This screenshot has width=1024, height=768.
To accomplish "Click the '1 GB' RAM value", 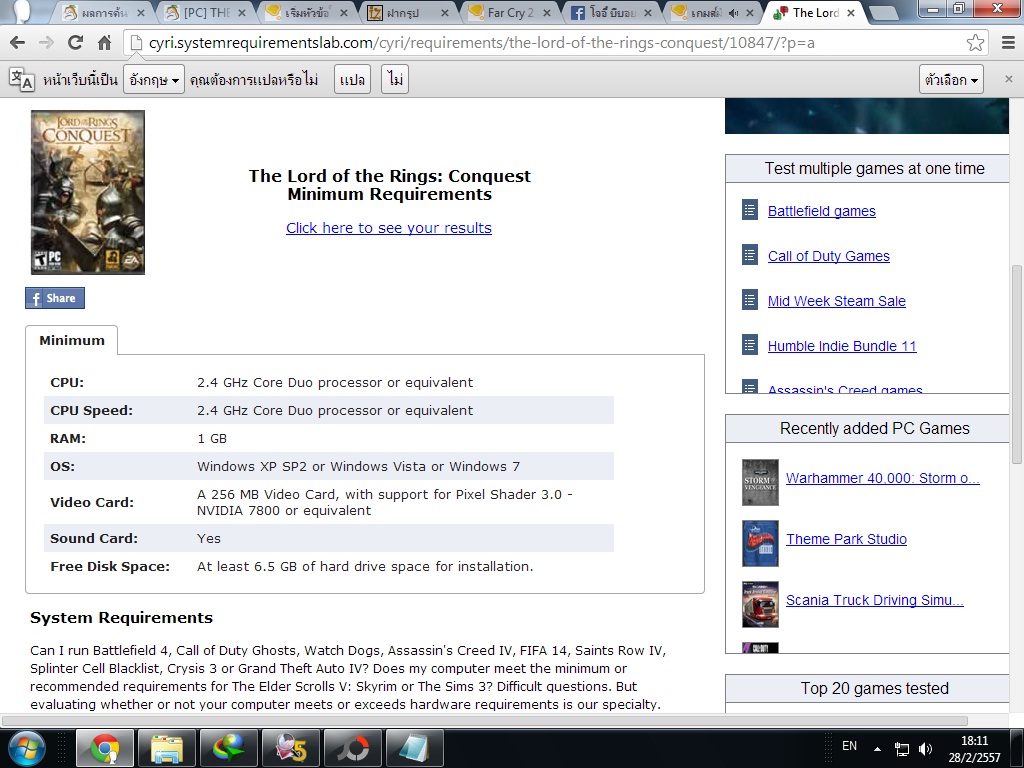I will click(x=212, y=438).
